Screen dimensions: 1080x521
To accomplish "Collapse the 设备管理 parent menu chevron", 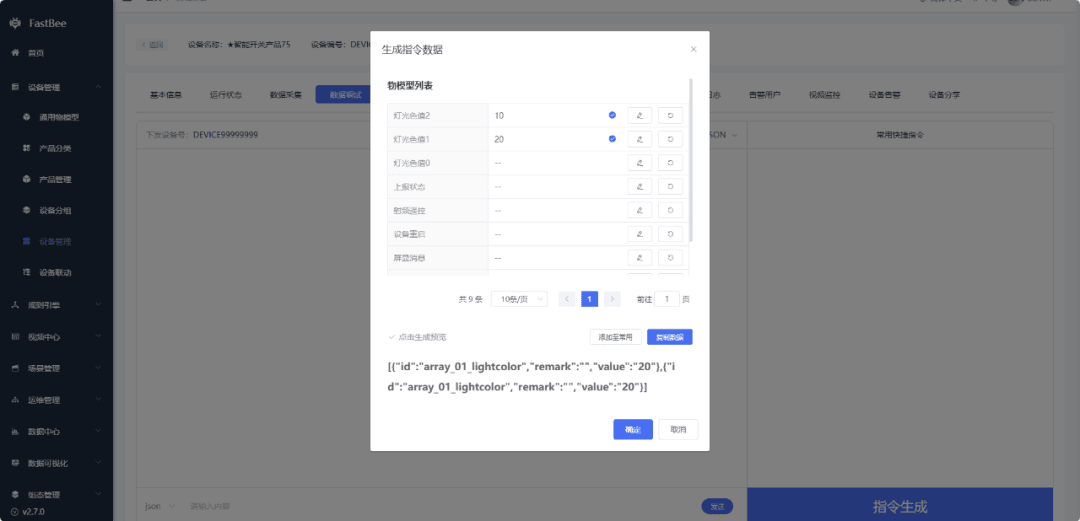I will (98, 87).
